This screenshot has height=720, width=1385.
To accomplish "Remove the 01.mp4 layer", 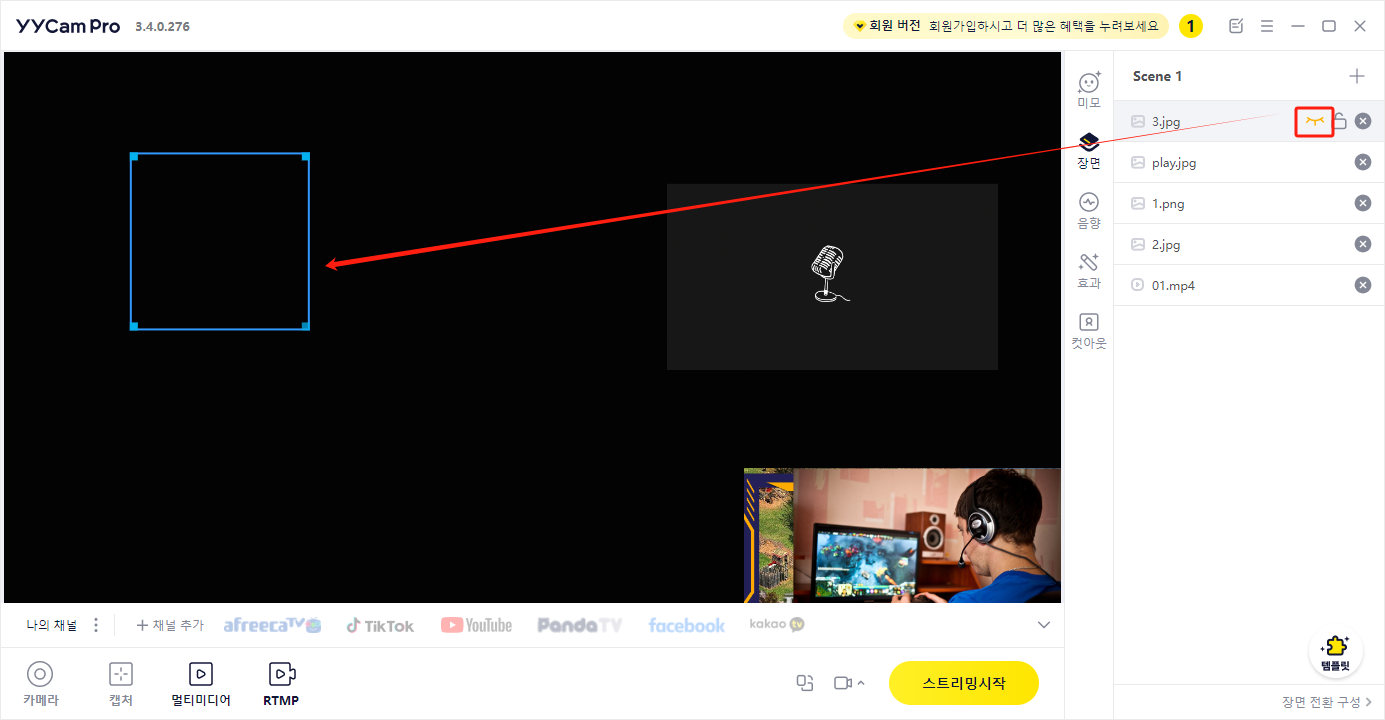I will tap(1363, 285).
